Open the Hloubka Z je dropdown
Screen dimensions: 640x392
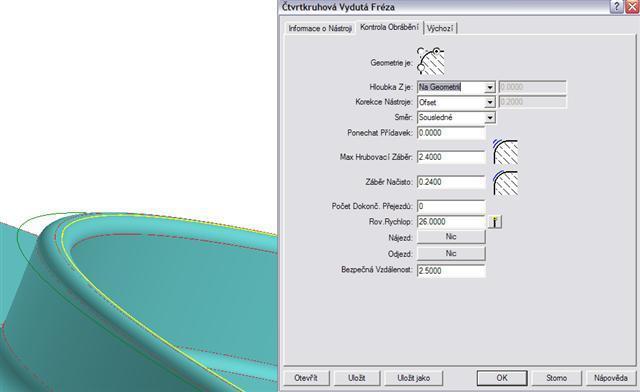[490, 87]
